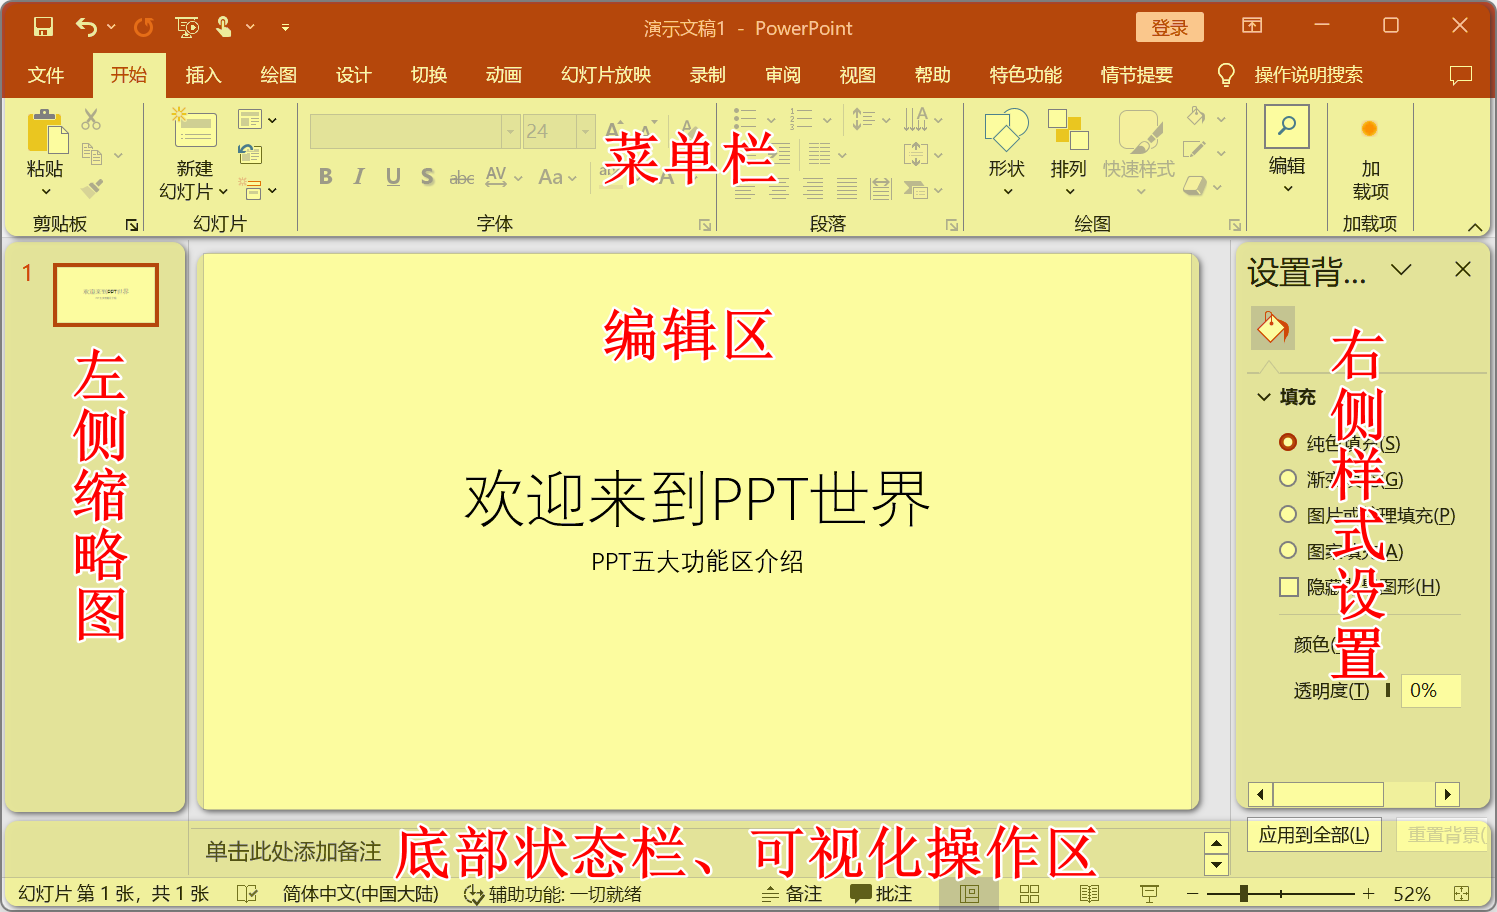The image size is (1497, 912).
Task: Click the Strikethrough abc icon
Action: tap(461, 177)
